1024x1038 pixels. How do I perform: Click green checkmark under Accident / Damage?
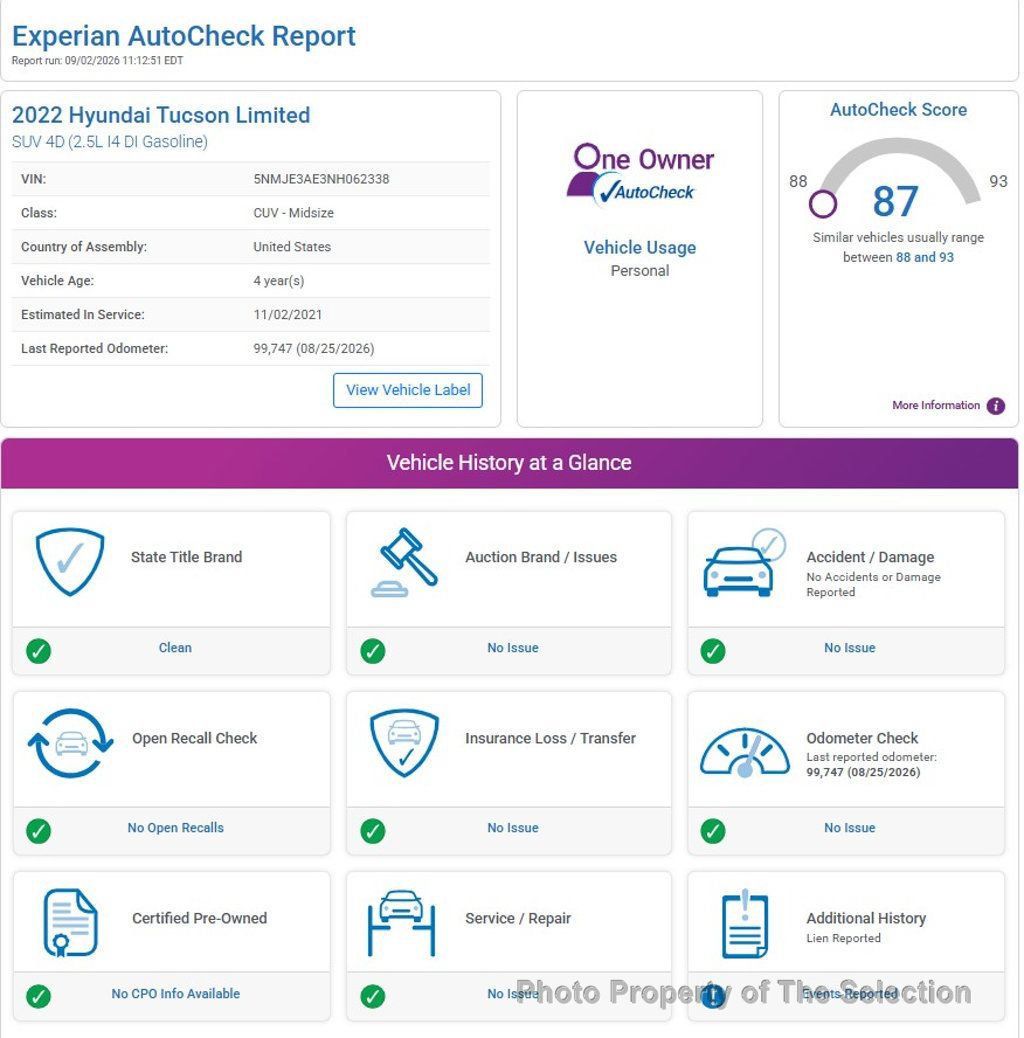713,651
